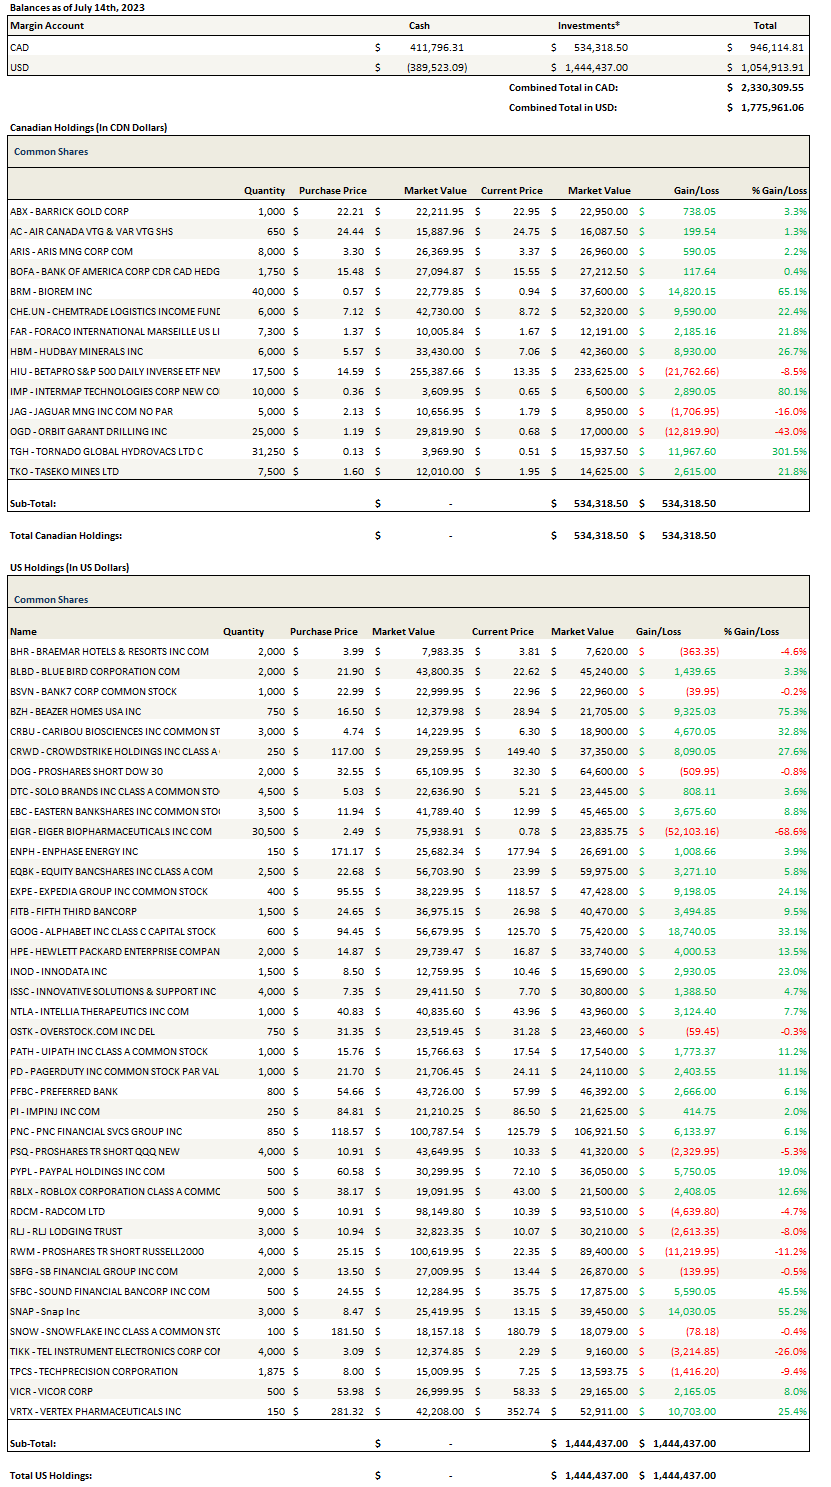Click the SNAP - Snap Inc 55.2% gain
Screen dimensions: 831x1487
791,1312
